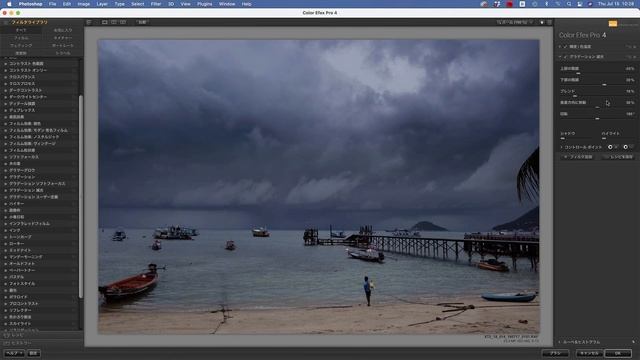This screenshot has height=360, width=640.
Task: Collapse the first filter in the stack
Action: (x=560, y=47)
